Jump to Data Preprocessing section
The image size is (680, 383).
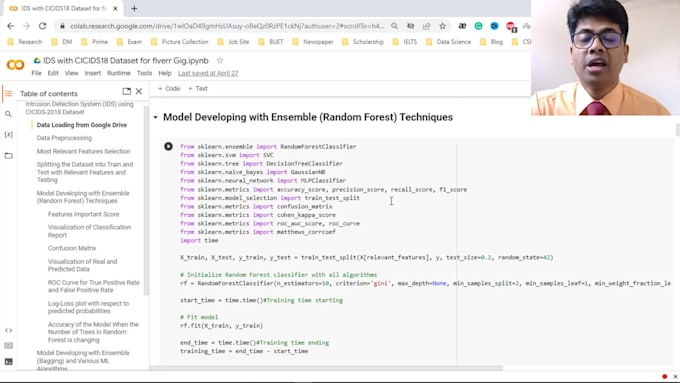tap(64, 138)
